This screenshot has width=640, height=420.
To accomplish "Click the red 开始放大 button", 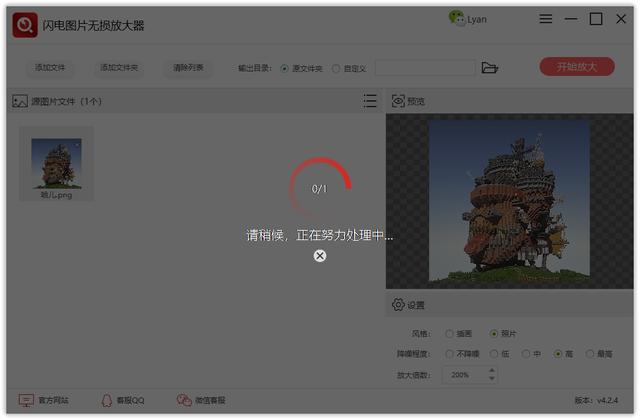I will point(577,67).
